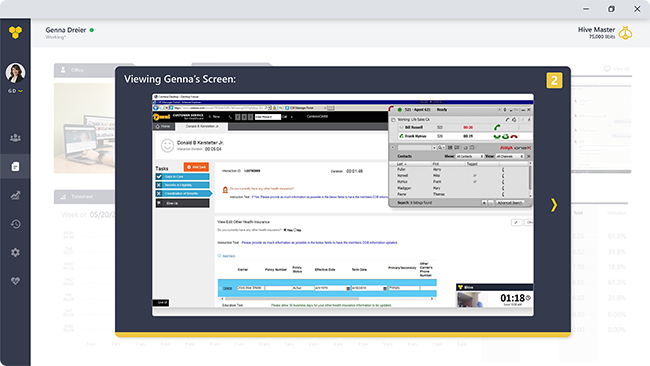This screenshot has width=650, height=366.
Task: Select Yes radio for other health insurance
Action: pyautogui.click(x=285, y=230)
